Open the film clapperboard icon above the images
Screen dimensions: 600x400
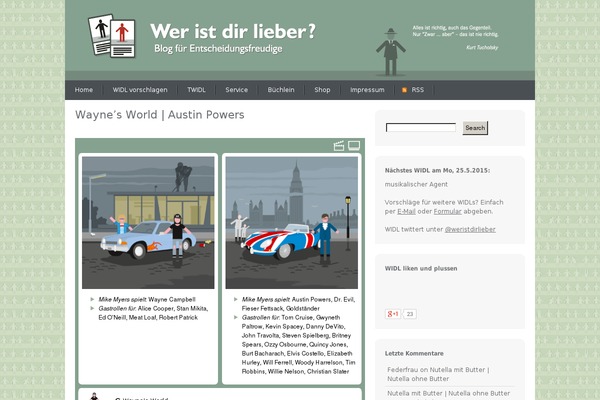click(339, 146)
